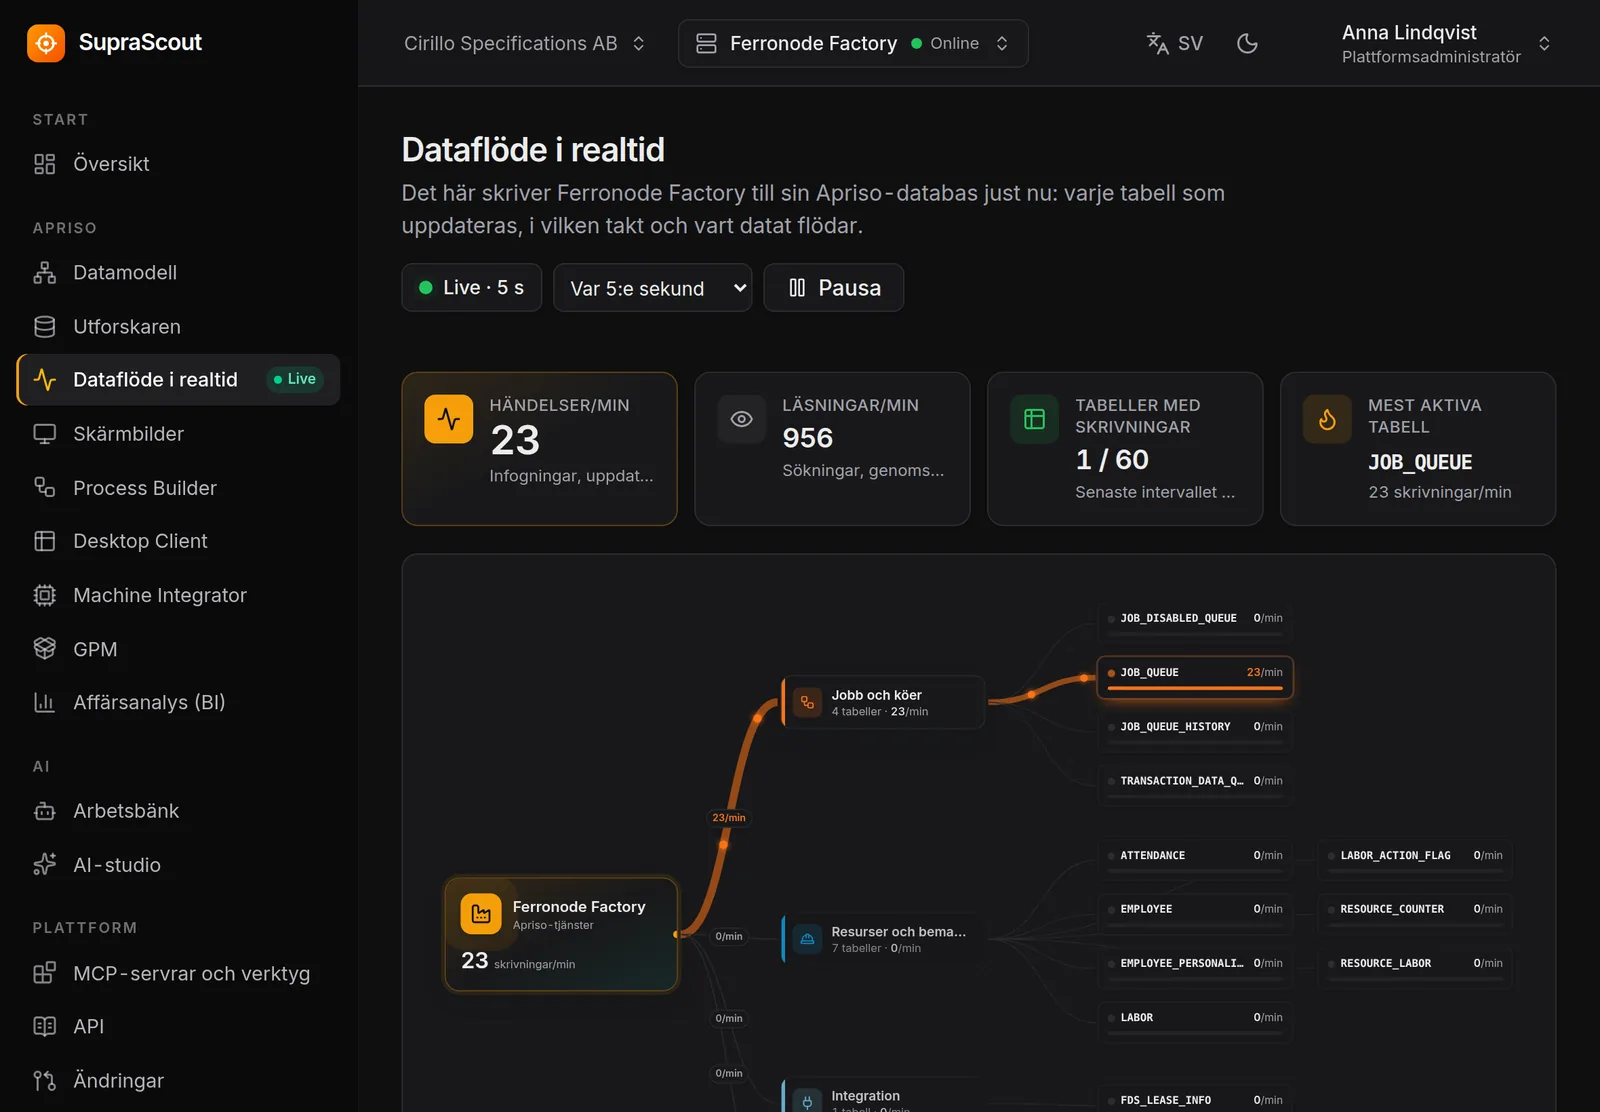Expand the Ferronode Factory server selector
Screen dimensions: 1600x1112
[853, 43]
